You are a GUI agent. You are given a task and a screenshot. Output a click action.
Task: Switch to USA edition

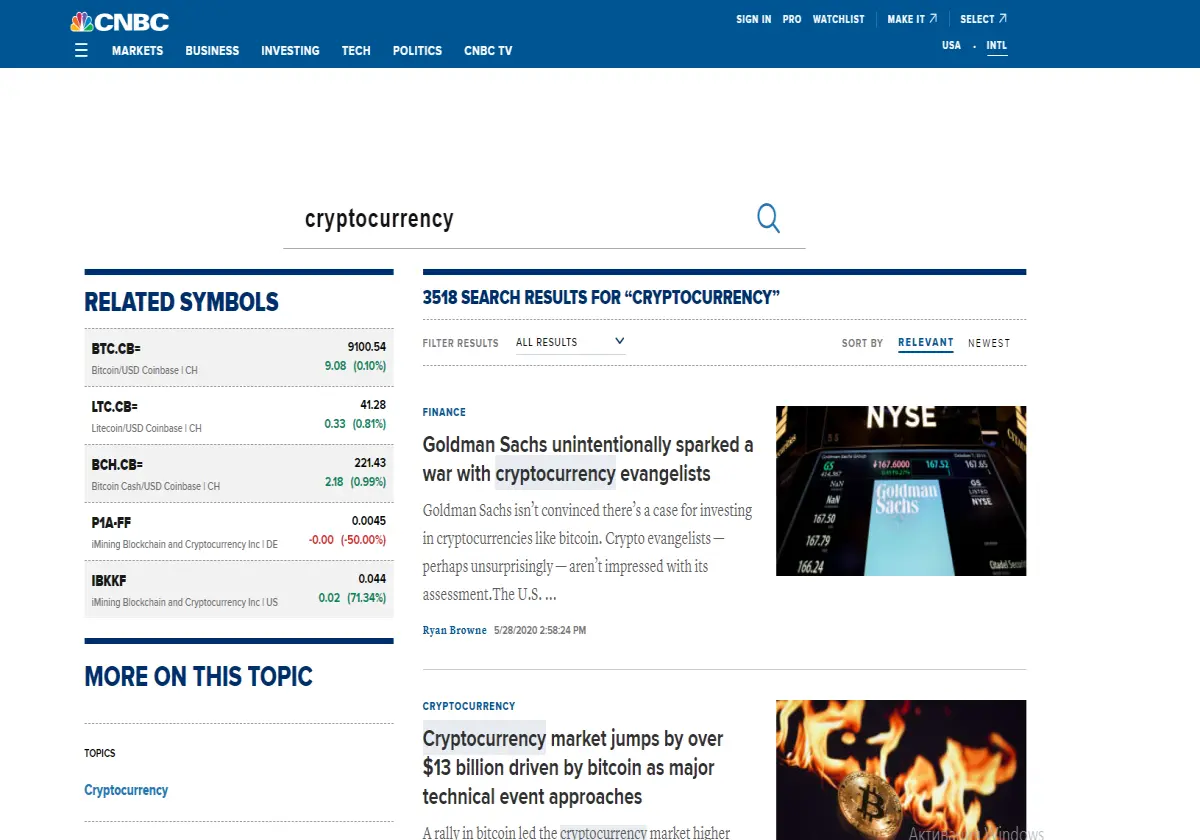point(951,45)
